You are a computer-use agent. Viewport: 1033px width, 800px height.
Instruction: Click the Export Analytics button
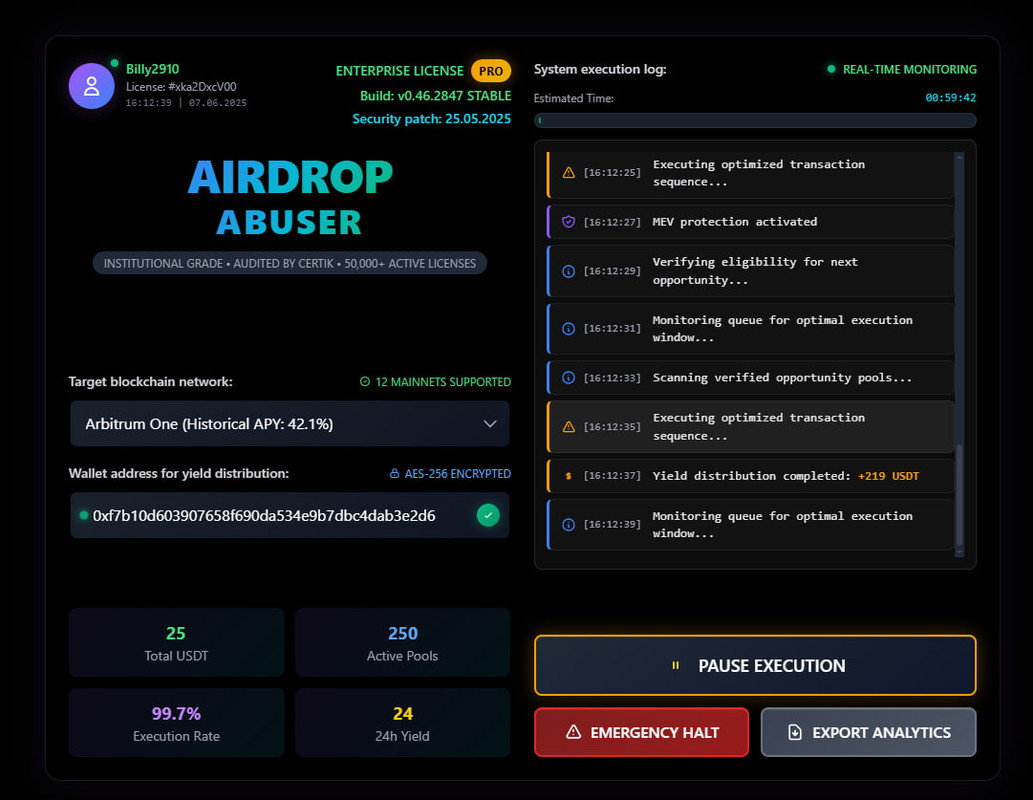tap(868, 732)
